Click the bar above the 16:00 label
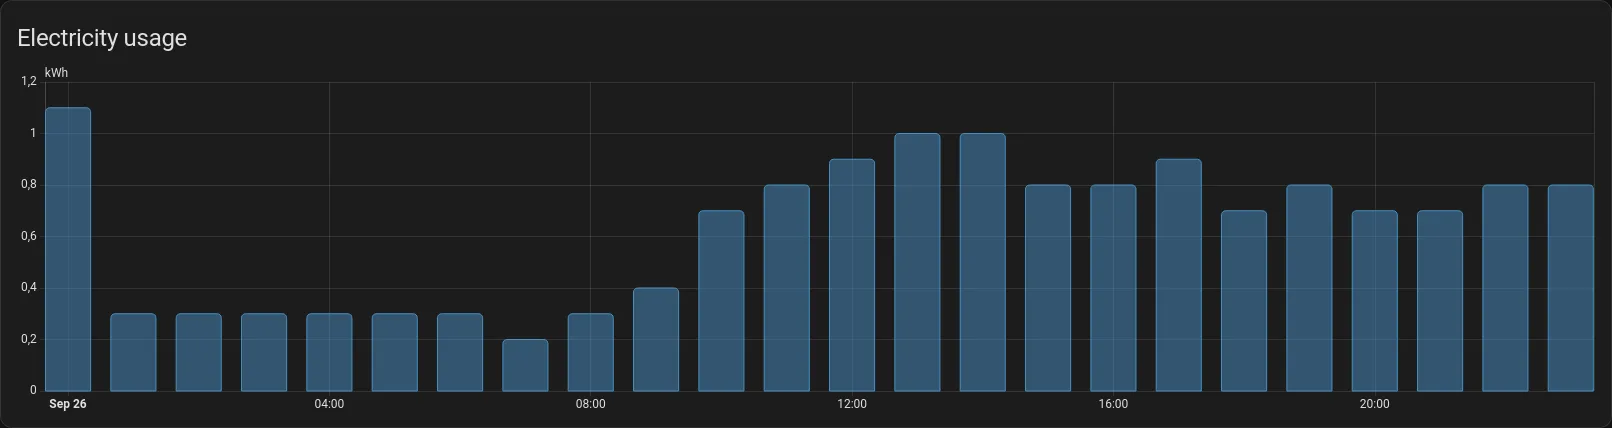Screen dimensions: 1612x428 [x=1113, y=288]
